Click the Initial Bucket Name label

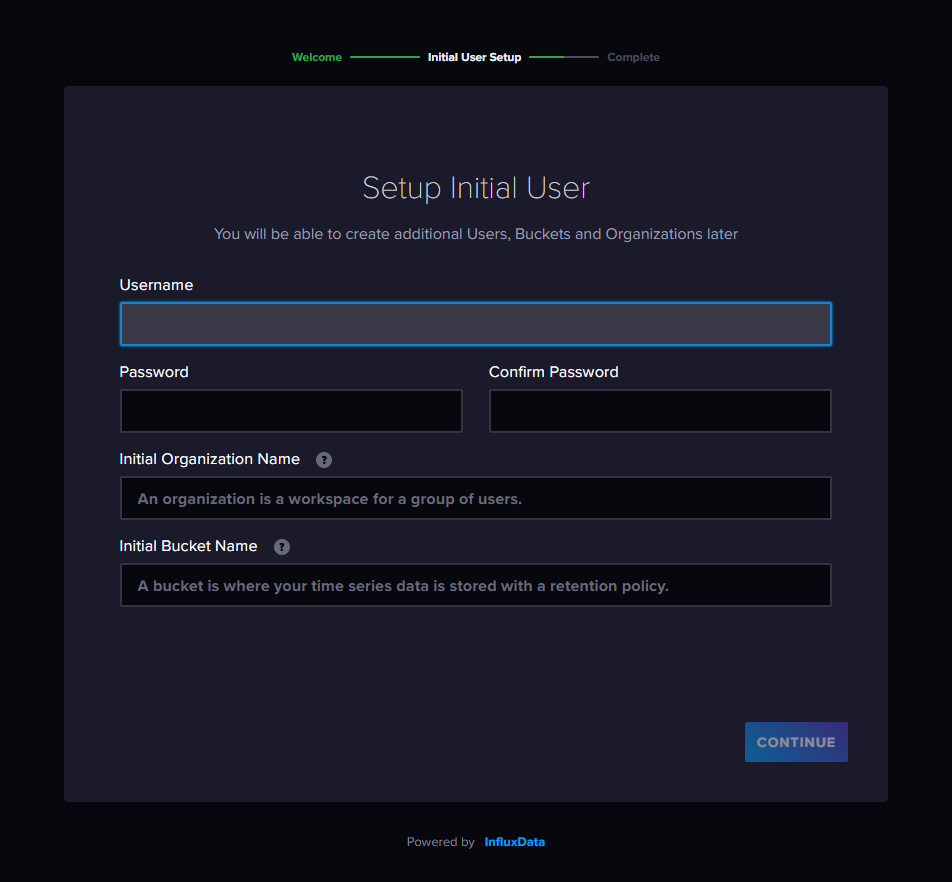(188, 546)
